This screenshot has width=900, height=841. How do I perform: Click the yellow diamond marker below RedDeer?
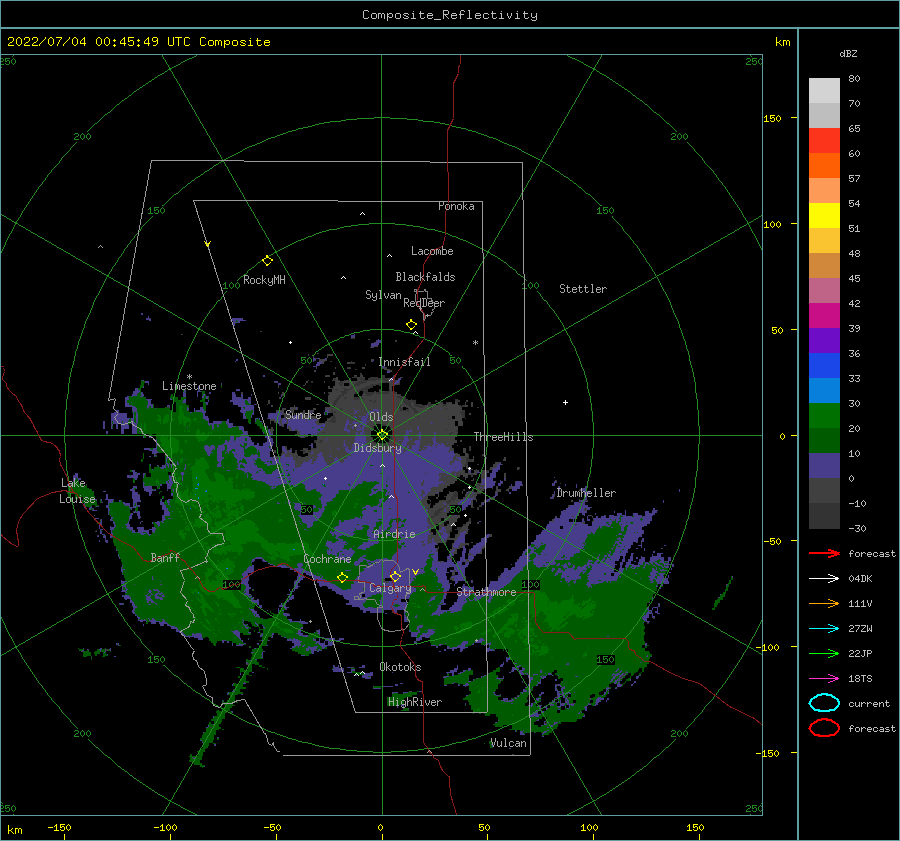pos(412,325)
